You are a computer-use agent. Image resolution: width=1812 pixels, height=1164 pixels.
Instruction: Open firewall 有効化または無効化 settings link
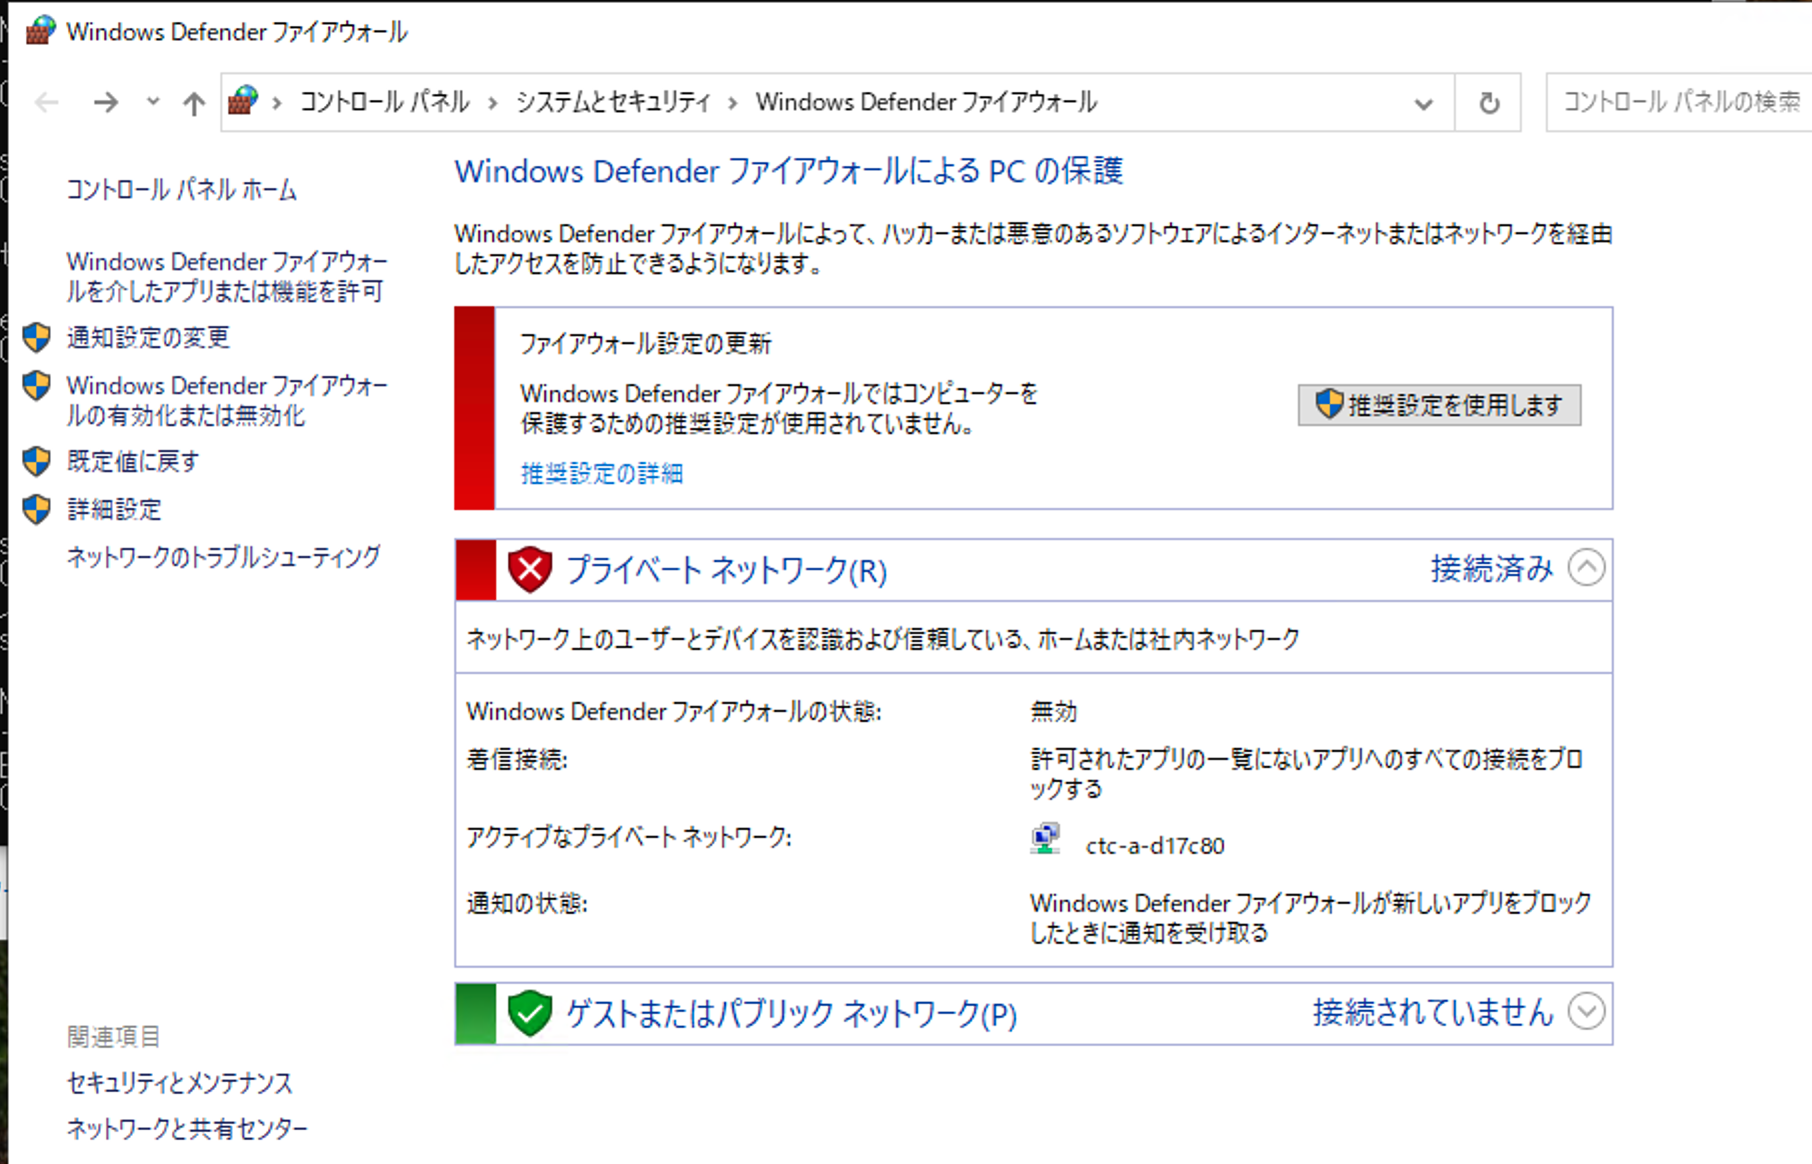click(x=226, y=400)
